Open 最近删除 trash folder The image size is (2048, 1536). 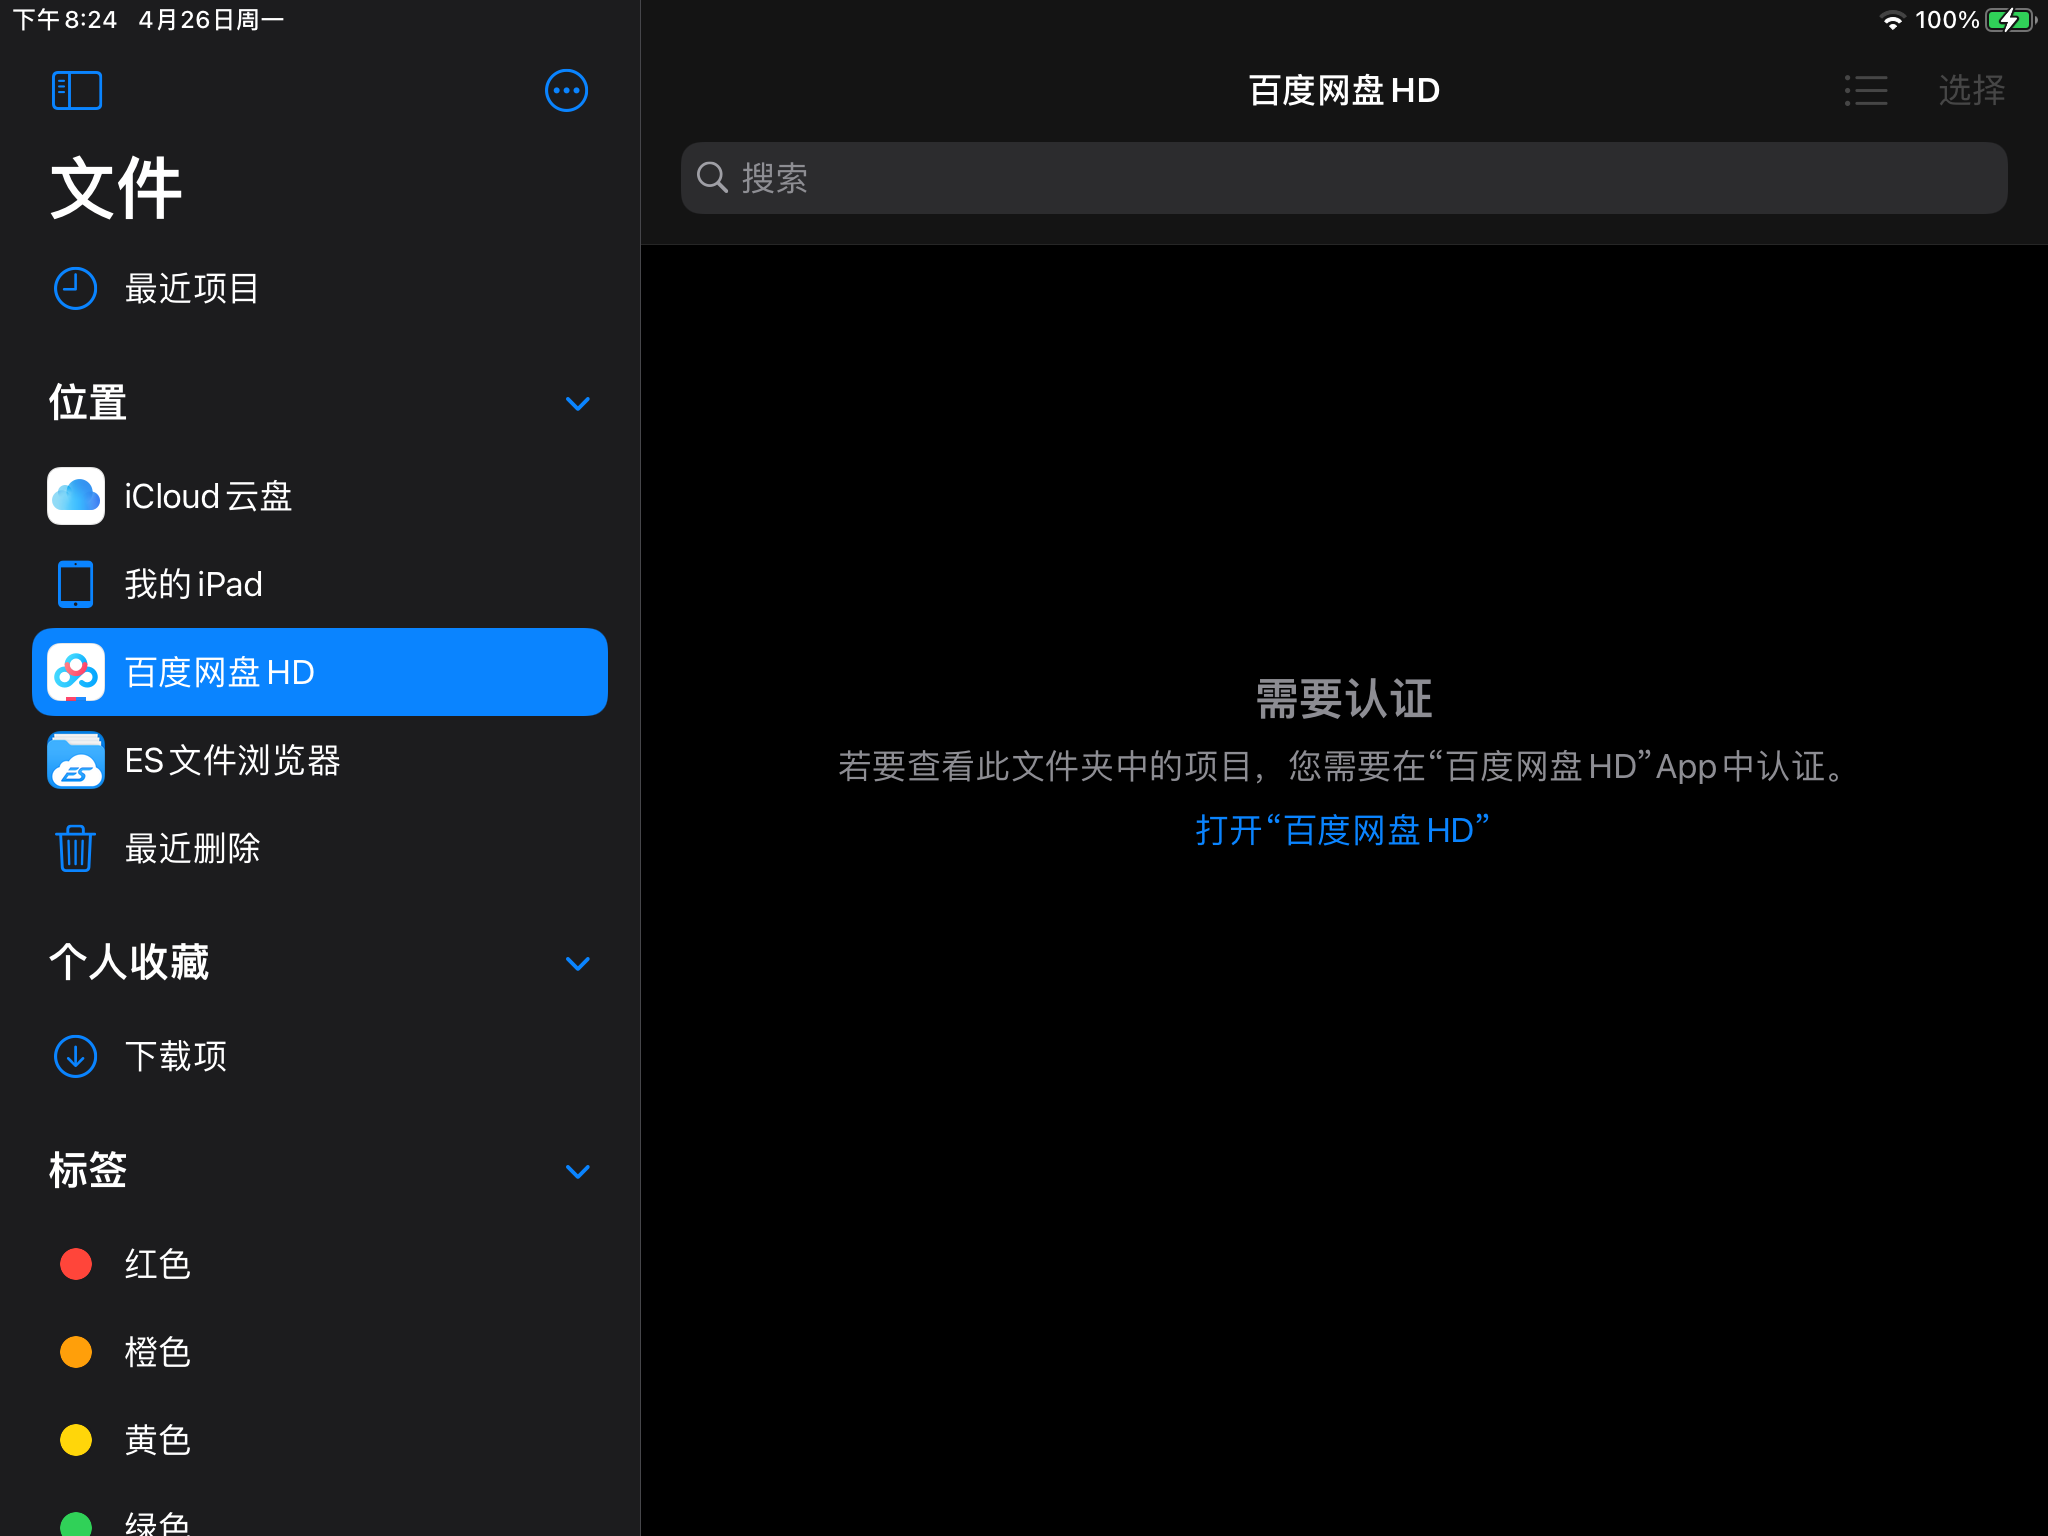point(191,849)
